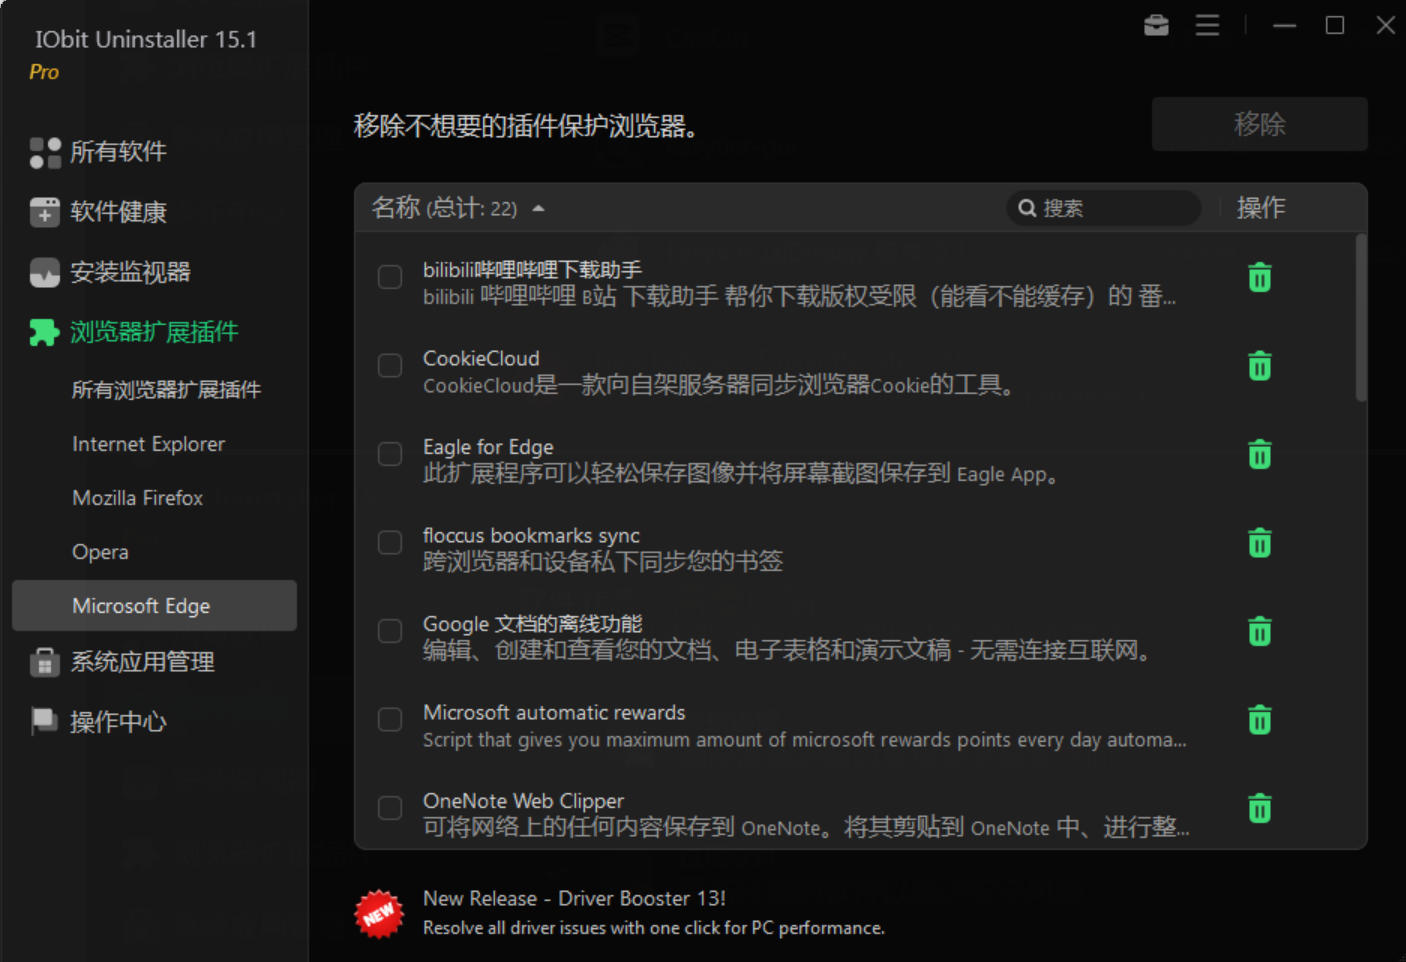Select the Google 文档的离线功能 checkbox

(x=390, y=631)
